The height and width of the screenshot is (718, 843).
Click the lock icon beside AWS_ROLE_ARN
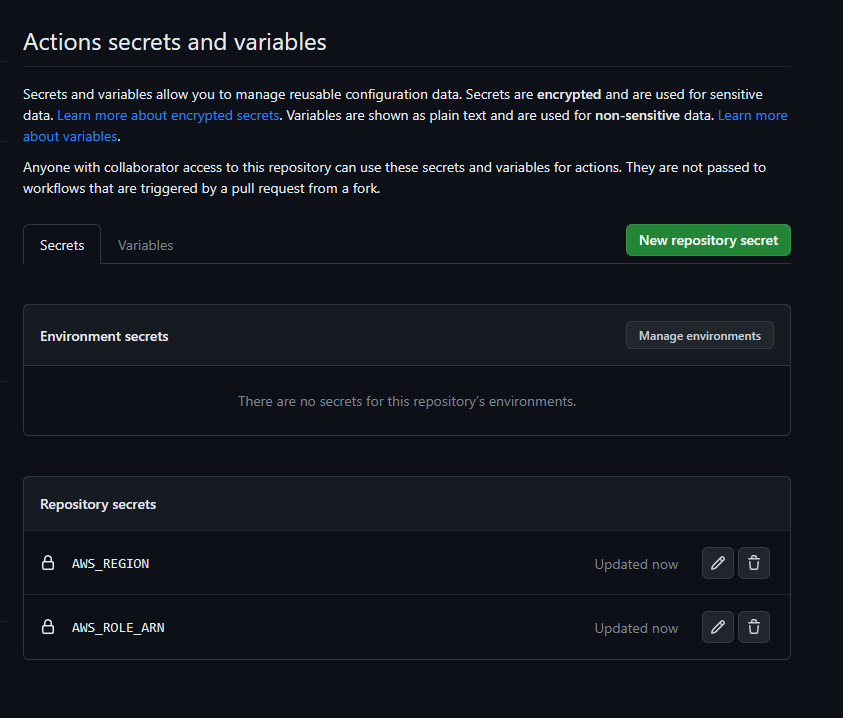pos(47,627)
